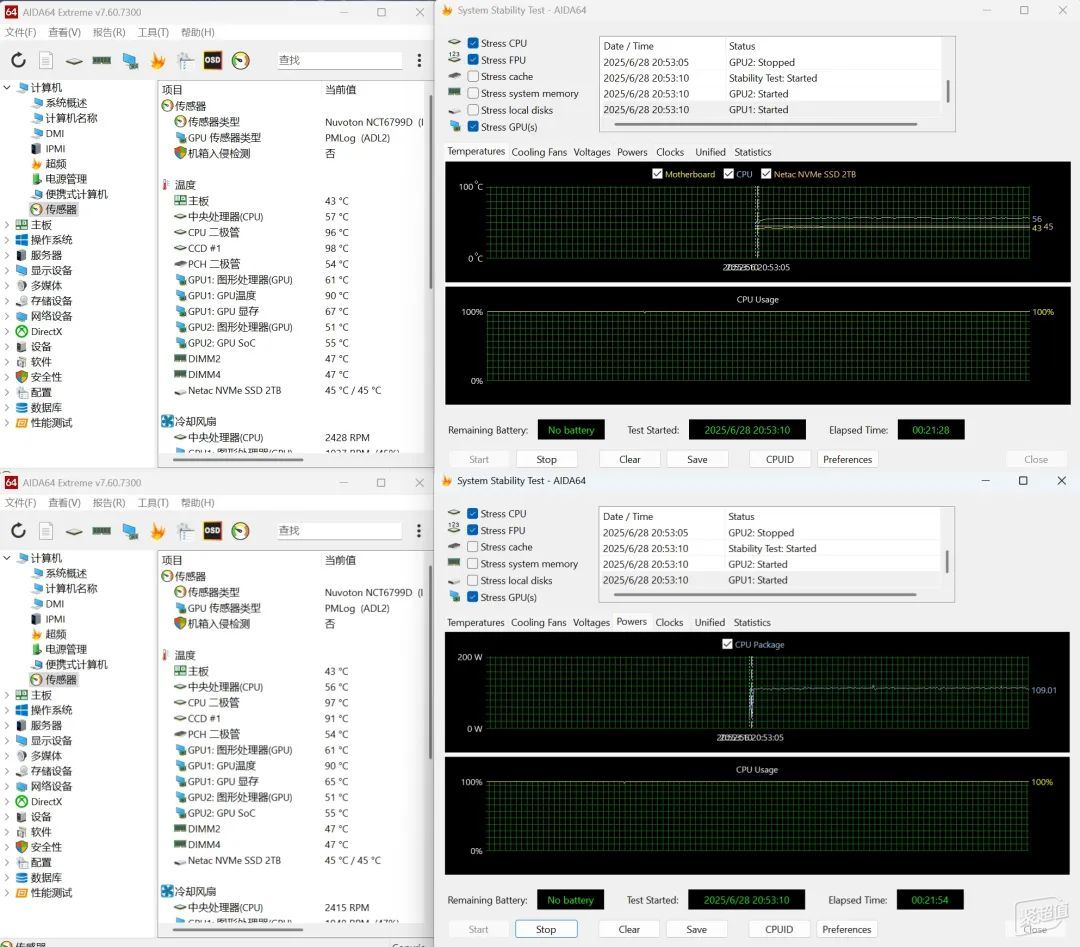Click OSD icon in lower AIDA64 Extreme toolbar
Screen dimensions: 1080x947
click(x=213, y=530)
